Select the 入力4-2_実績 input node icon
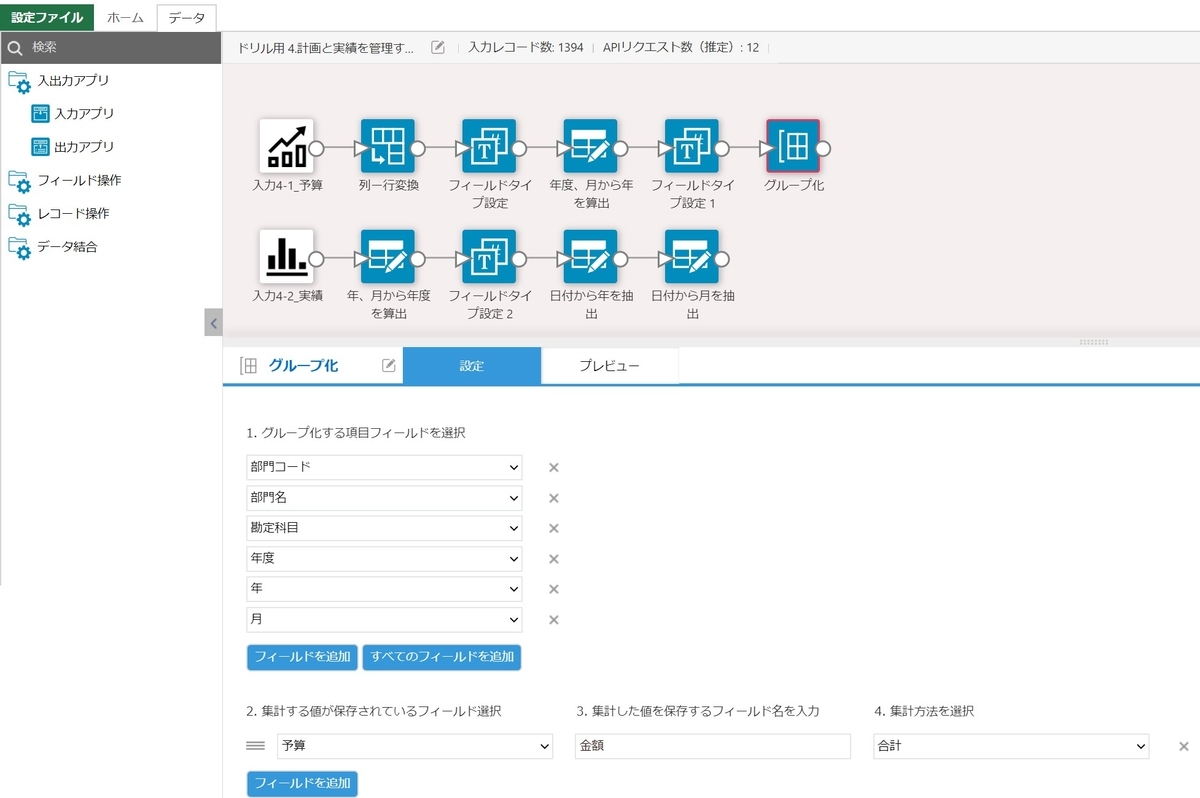The height and width of the screenshot is (798, 1200). [286, 257]
